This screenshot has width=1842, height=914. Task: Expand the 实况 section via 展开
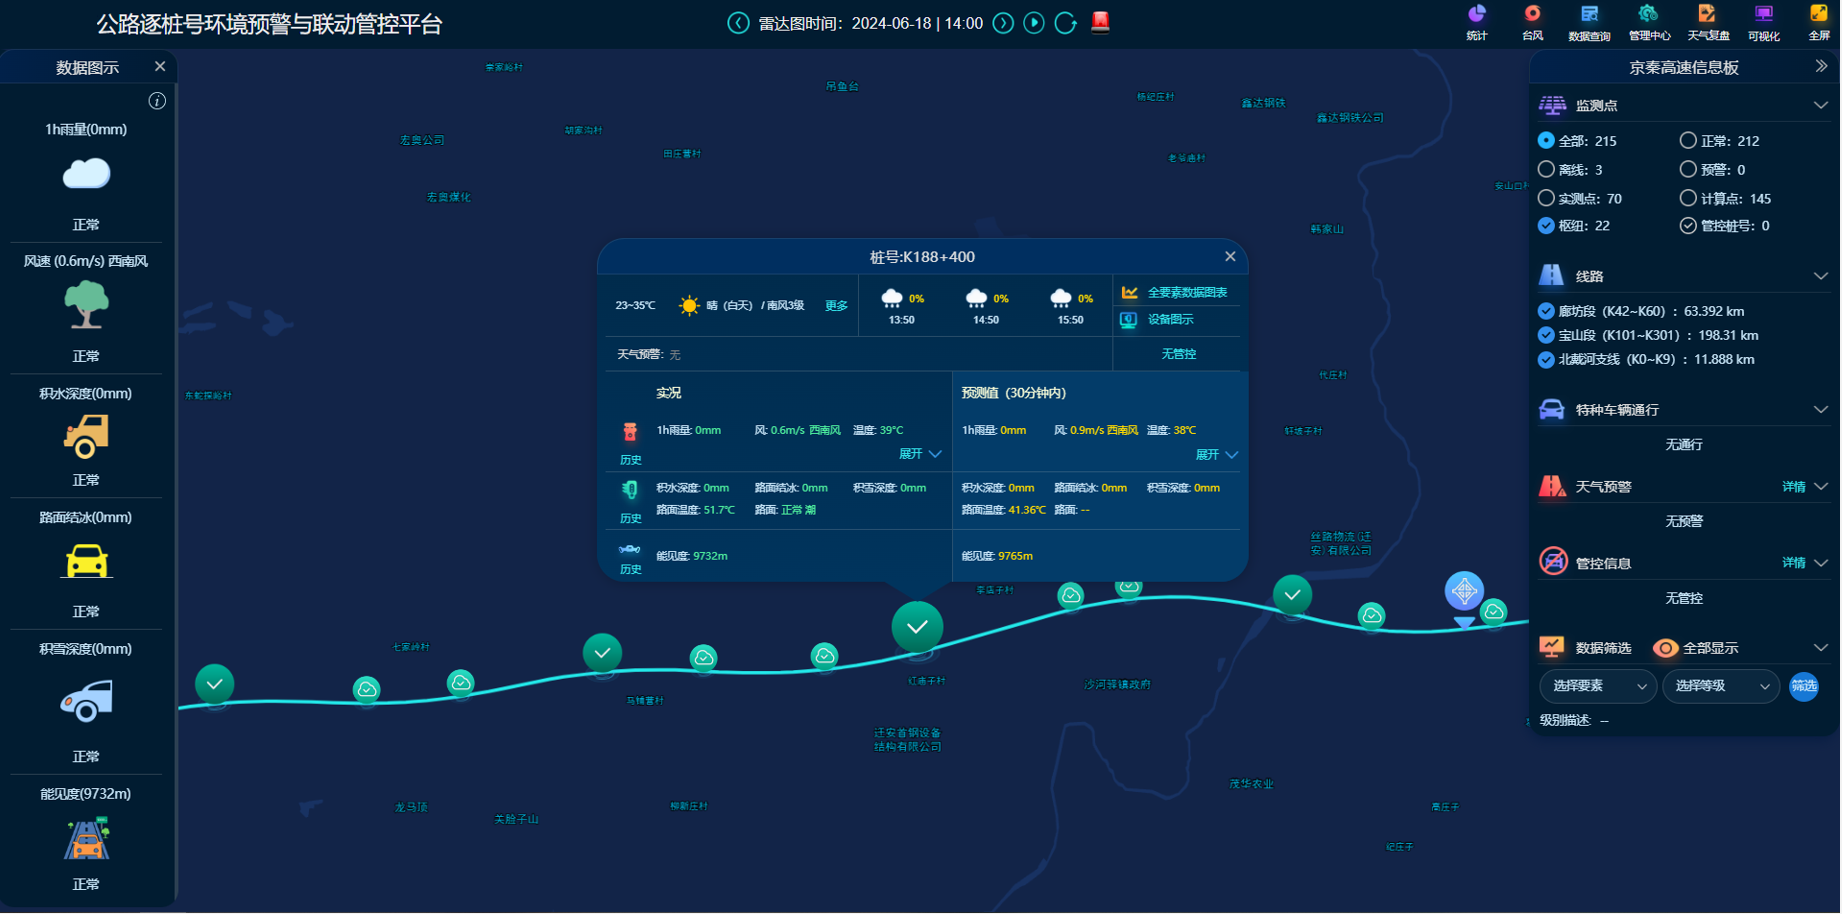[x=919, y=454]
